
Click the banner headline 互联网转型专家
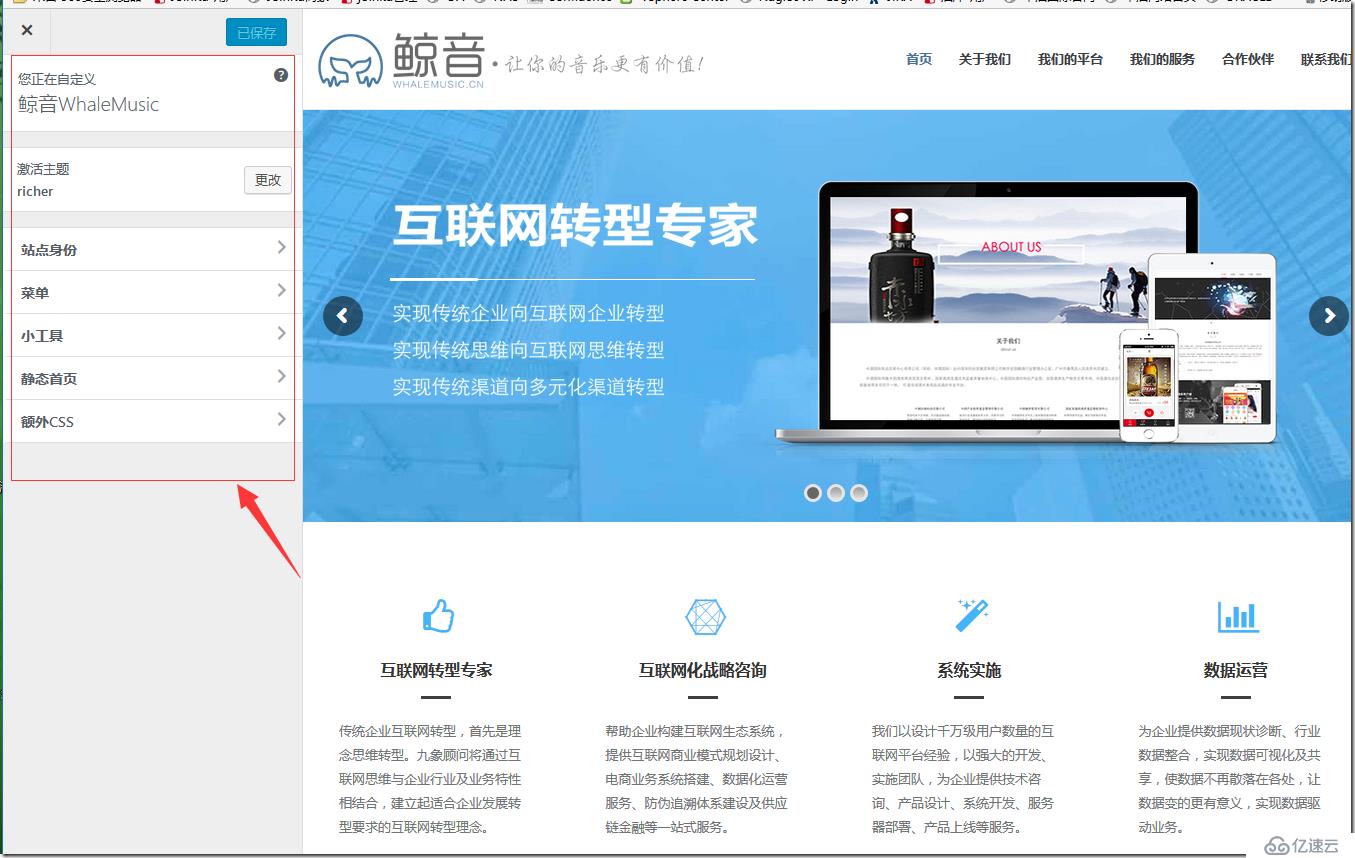tap(575, 226)
